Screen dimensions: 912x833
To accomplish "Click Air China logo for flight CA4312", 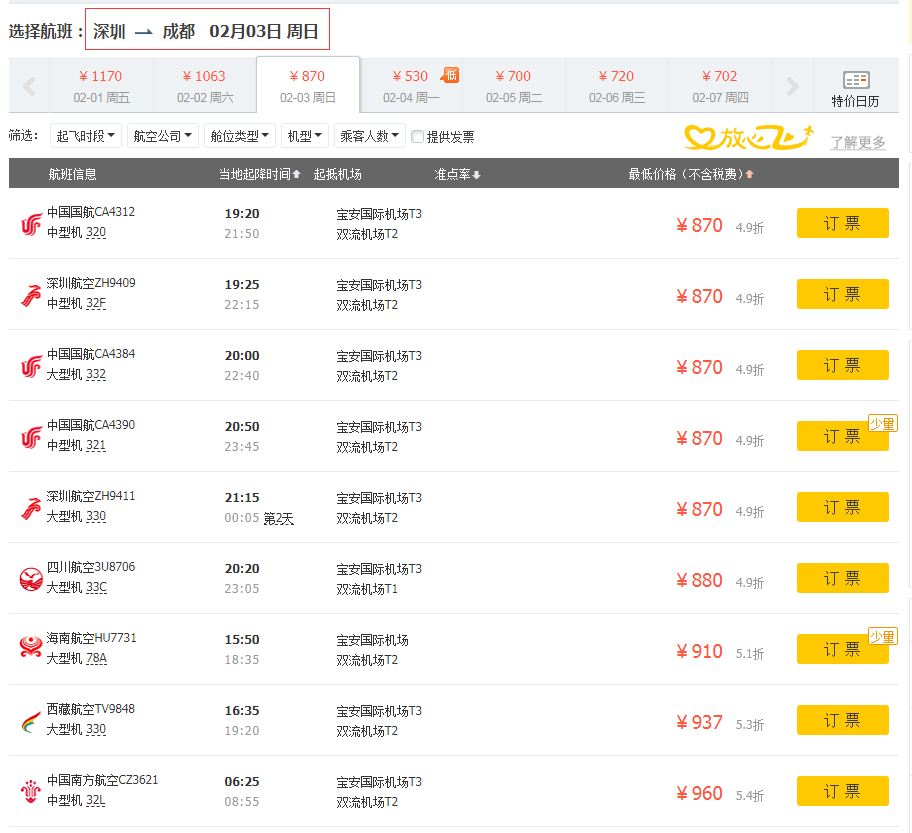I will (31, 225).
